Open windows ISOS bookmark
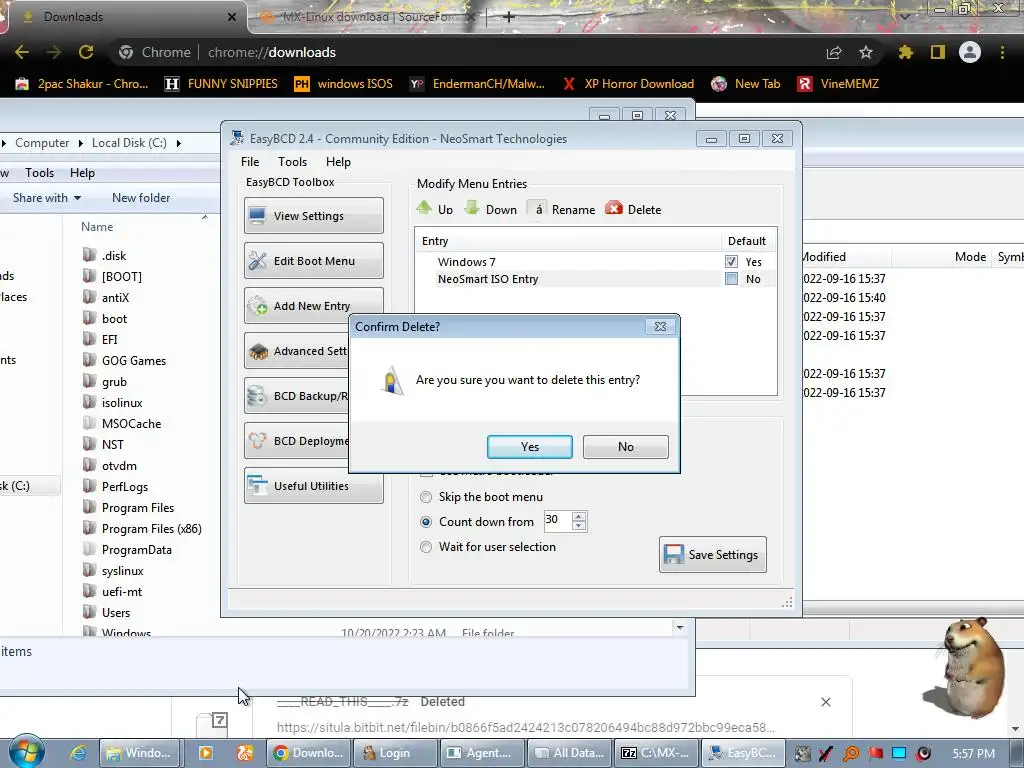Image resolution: width=1024 pixels, height=768 pixels. 344,84
